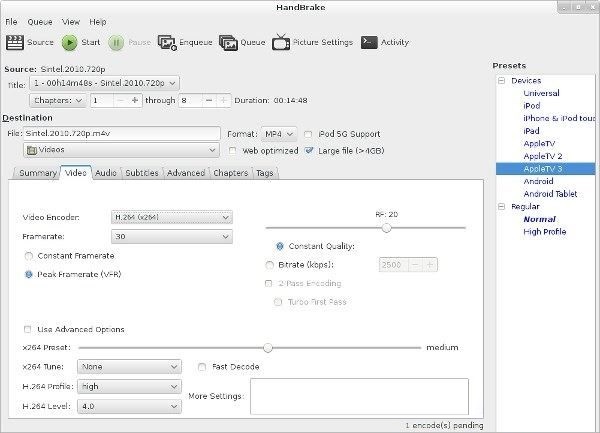Open Picture Settings TV icon

pyautogui.click(x=282, y=43)
